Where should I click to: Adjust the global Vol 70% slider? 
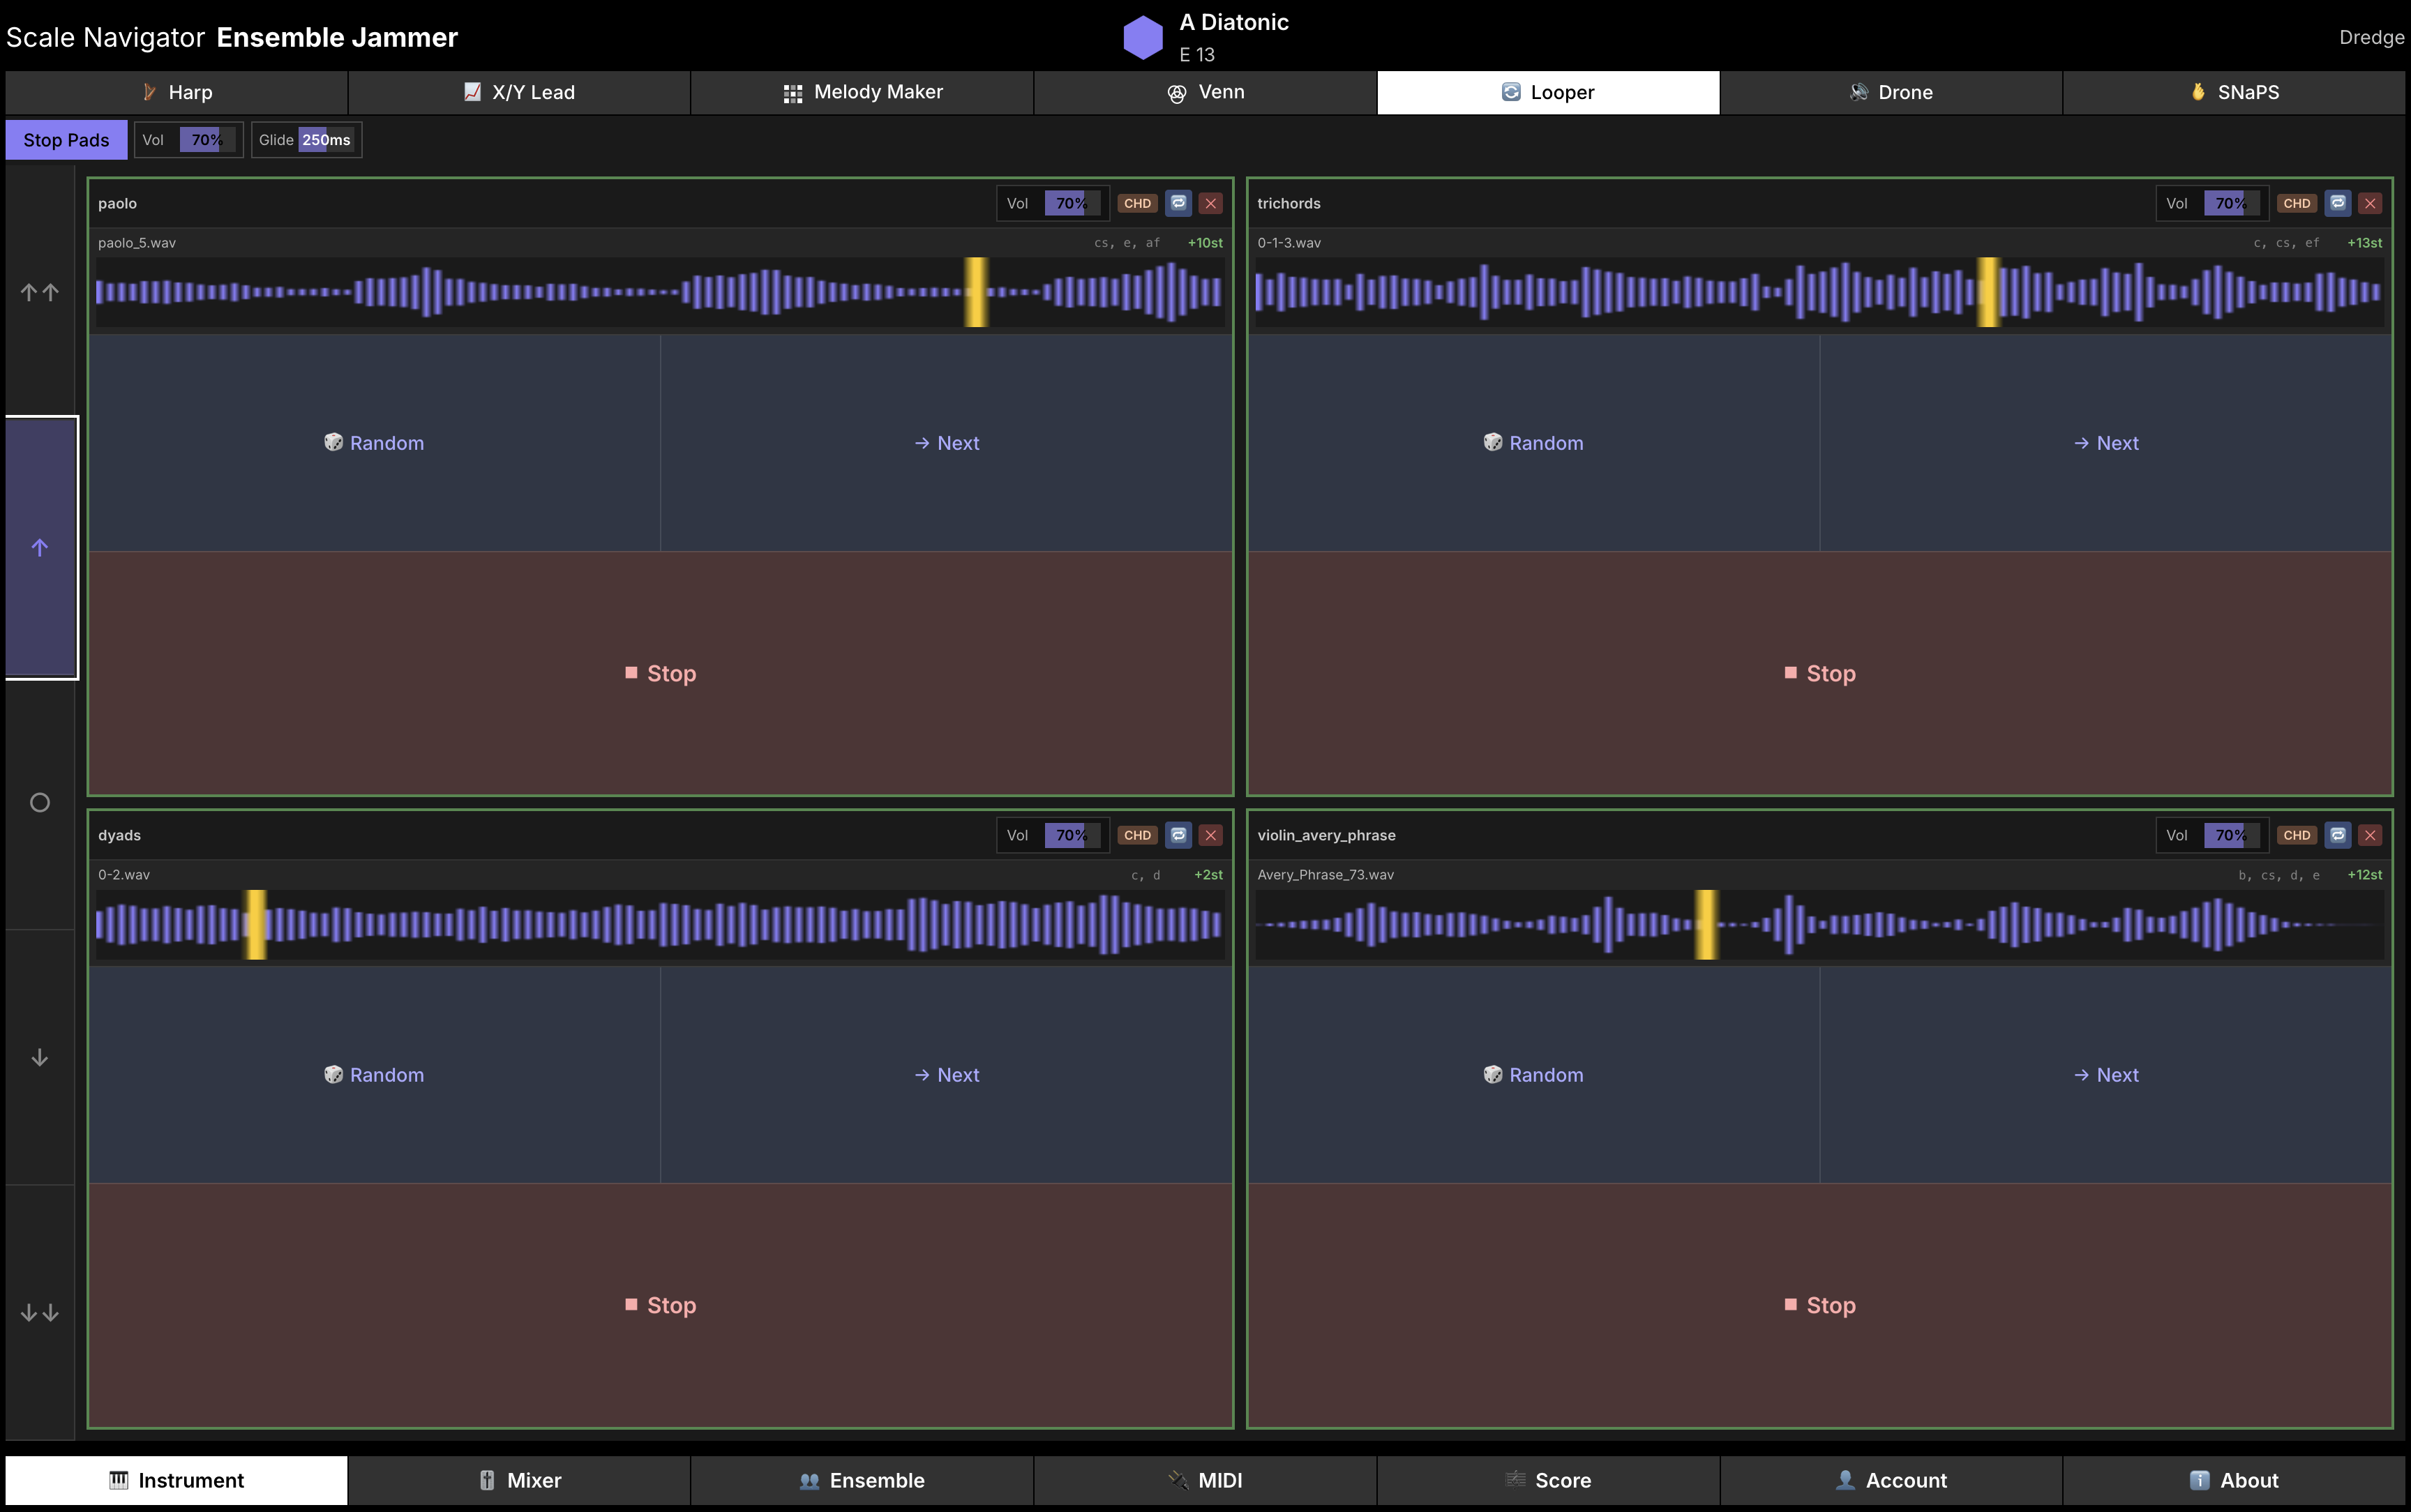pyautogui.click(x=207, y=140)
